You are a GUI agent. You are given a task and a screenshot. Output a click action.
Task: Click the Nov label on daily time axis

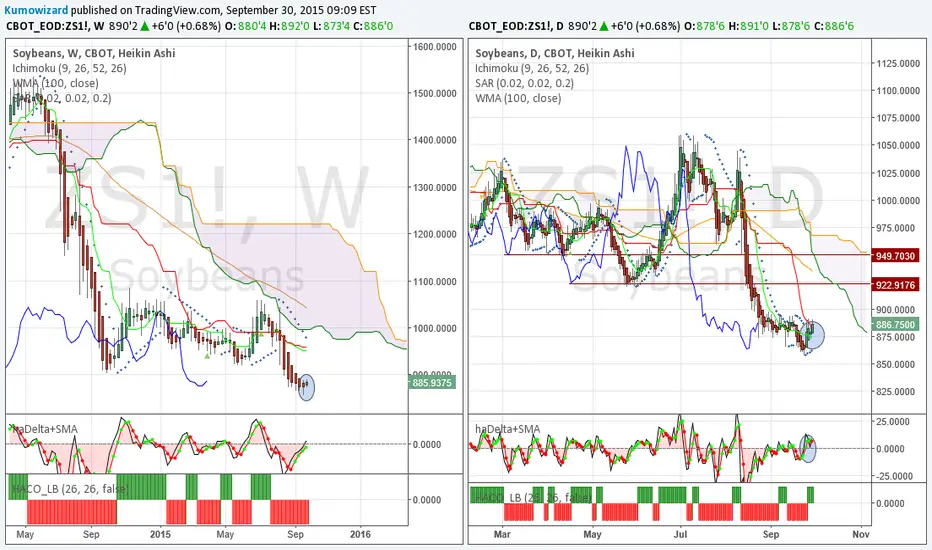[861, 534]
